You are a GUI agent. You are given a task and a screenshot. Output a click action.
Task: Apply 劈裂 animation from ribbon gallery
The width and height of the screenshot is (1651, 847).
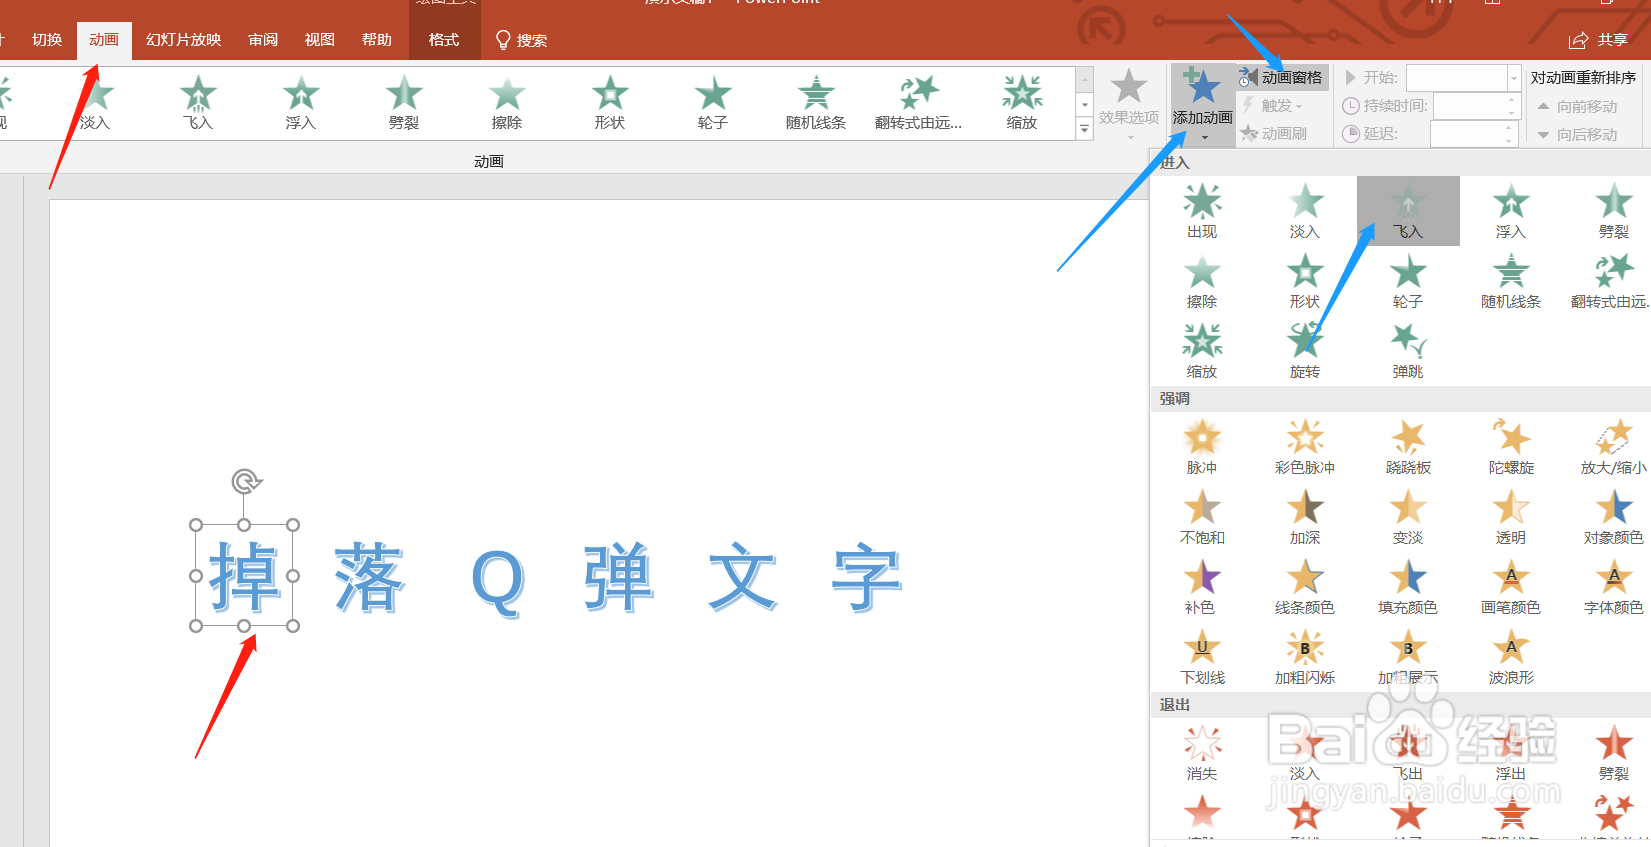[404, 103]
